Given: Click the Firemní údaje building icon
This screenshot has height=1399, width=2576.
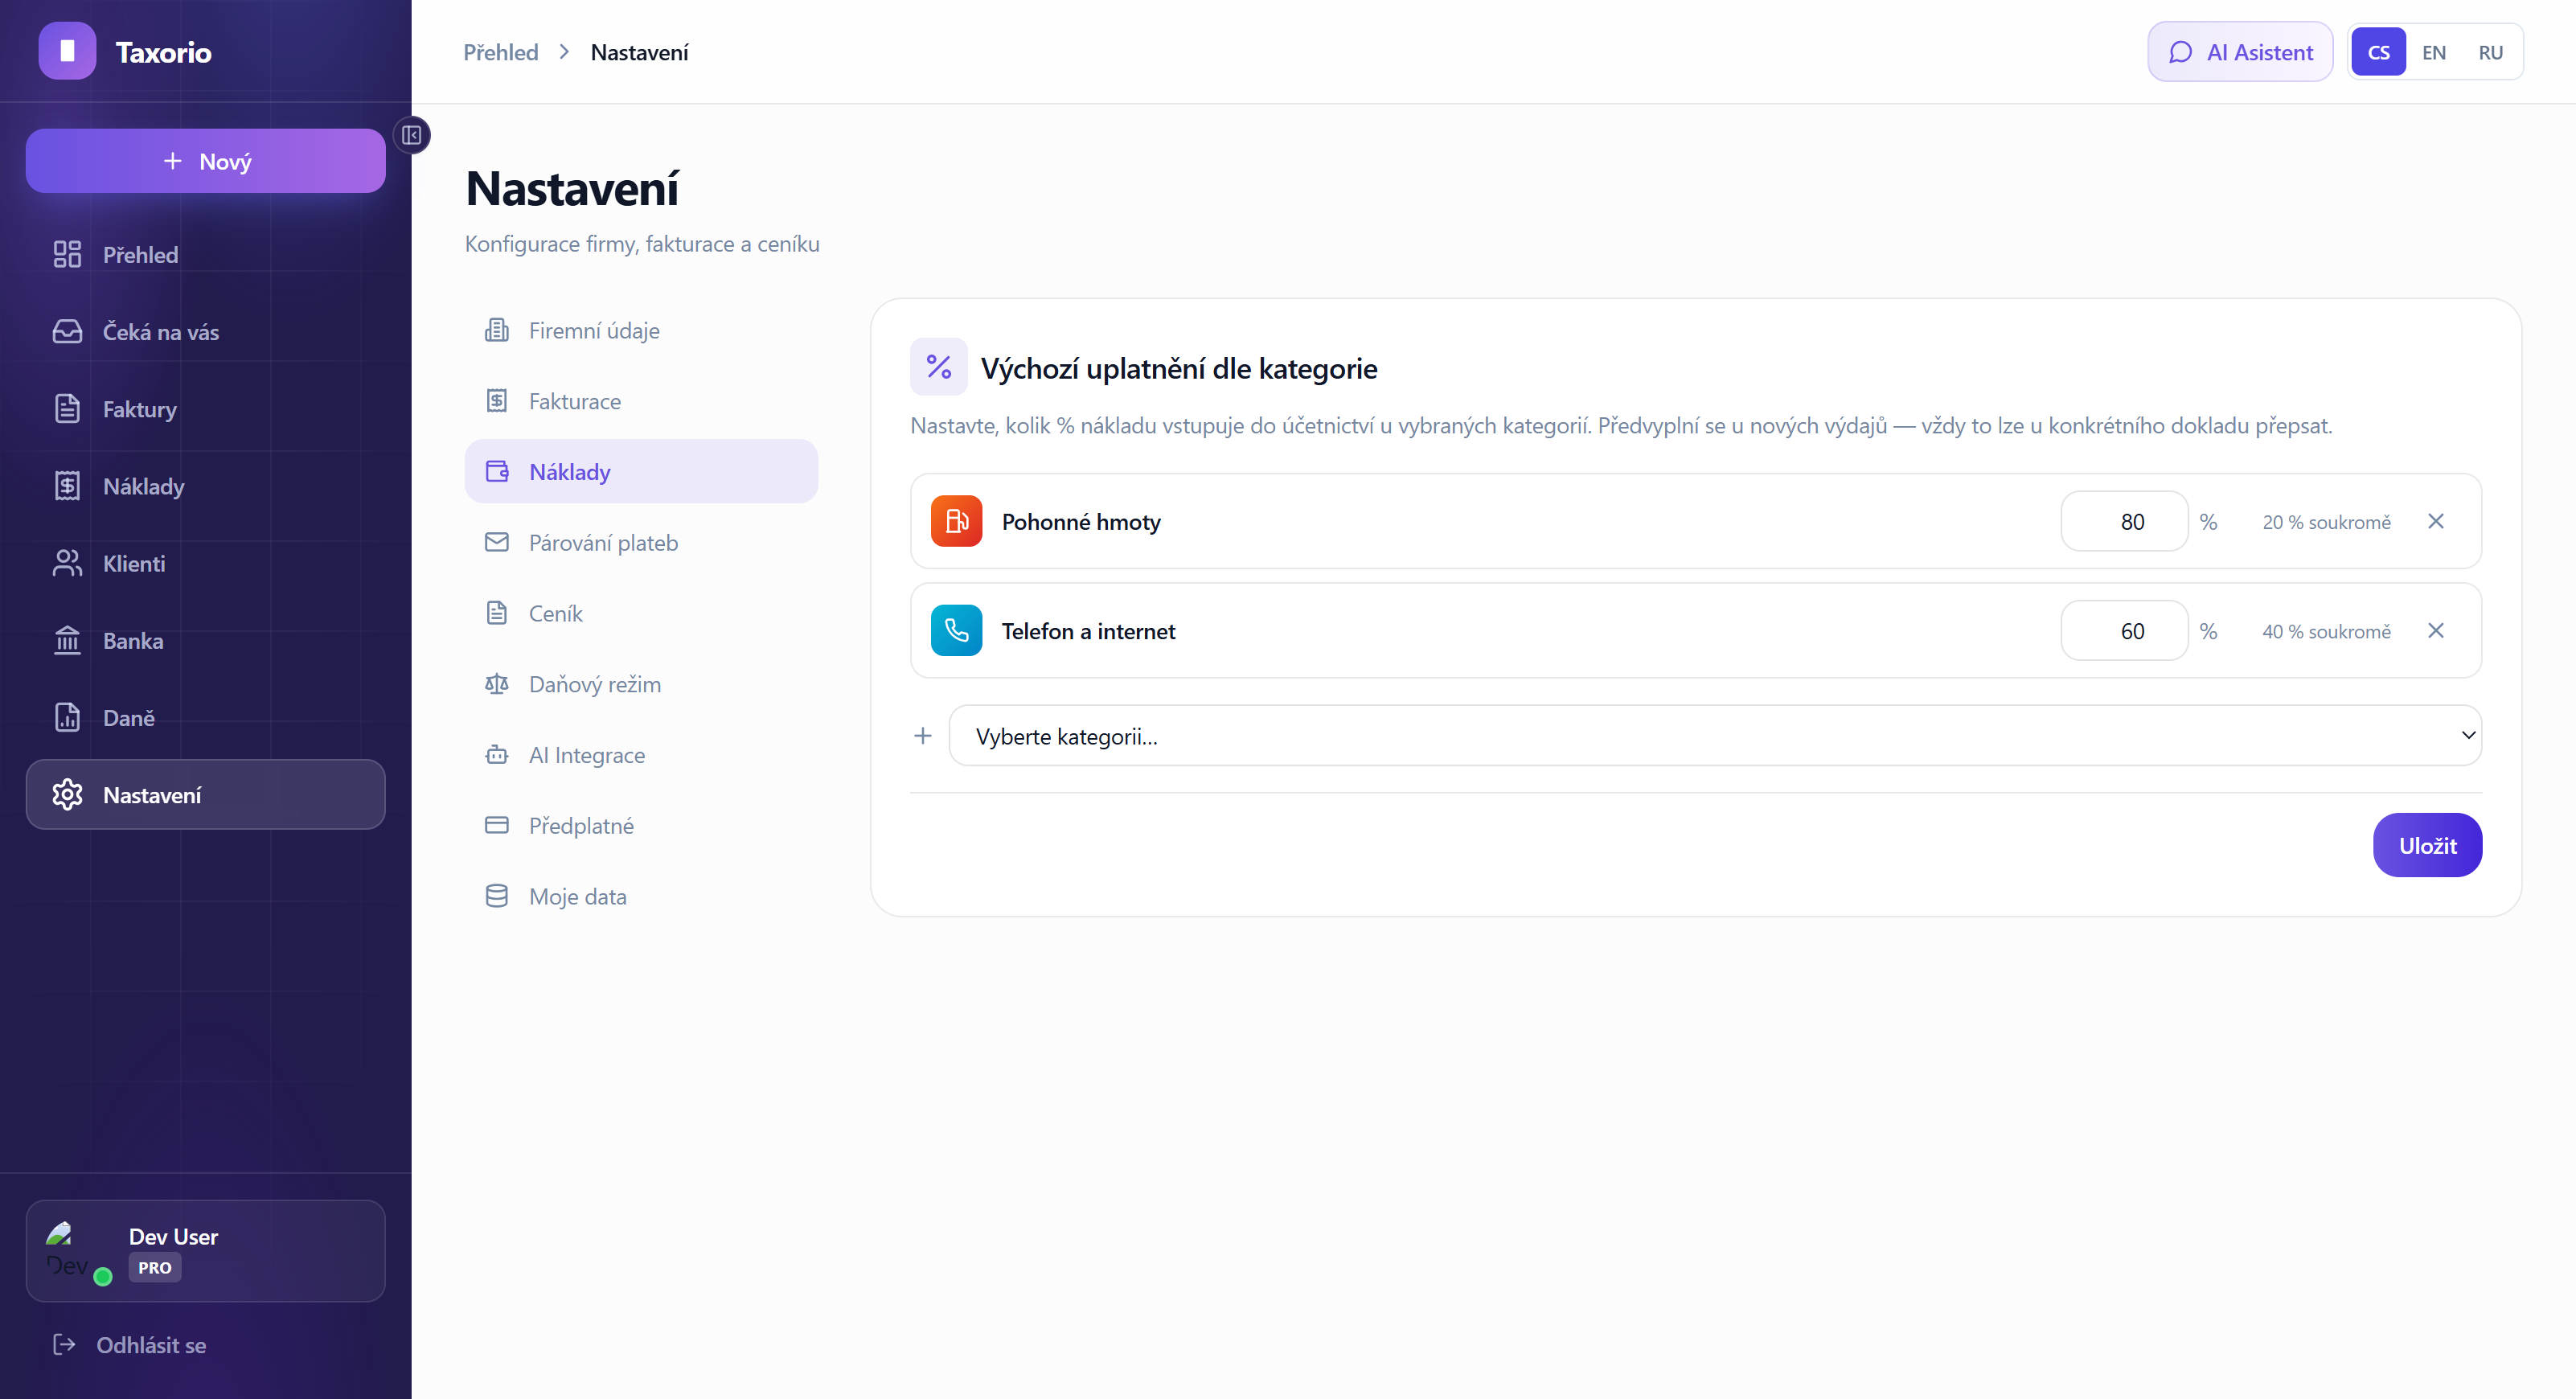Looking at the screenshot, I should (x=497, y=330).
